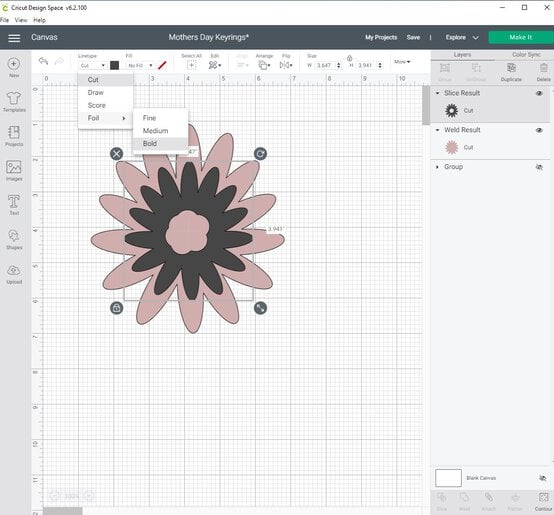This screenshot has height=515, width=554.
Task: Choose Cut in the linetype menu
Action: click(x=106, y=80)
